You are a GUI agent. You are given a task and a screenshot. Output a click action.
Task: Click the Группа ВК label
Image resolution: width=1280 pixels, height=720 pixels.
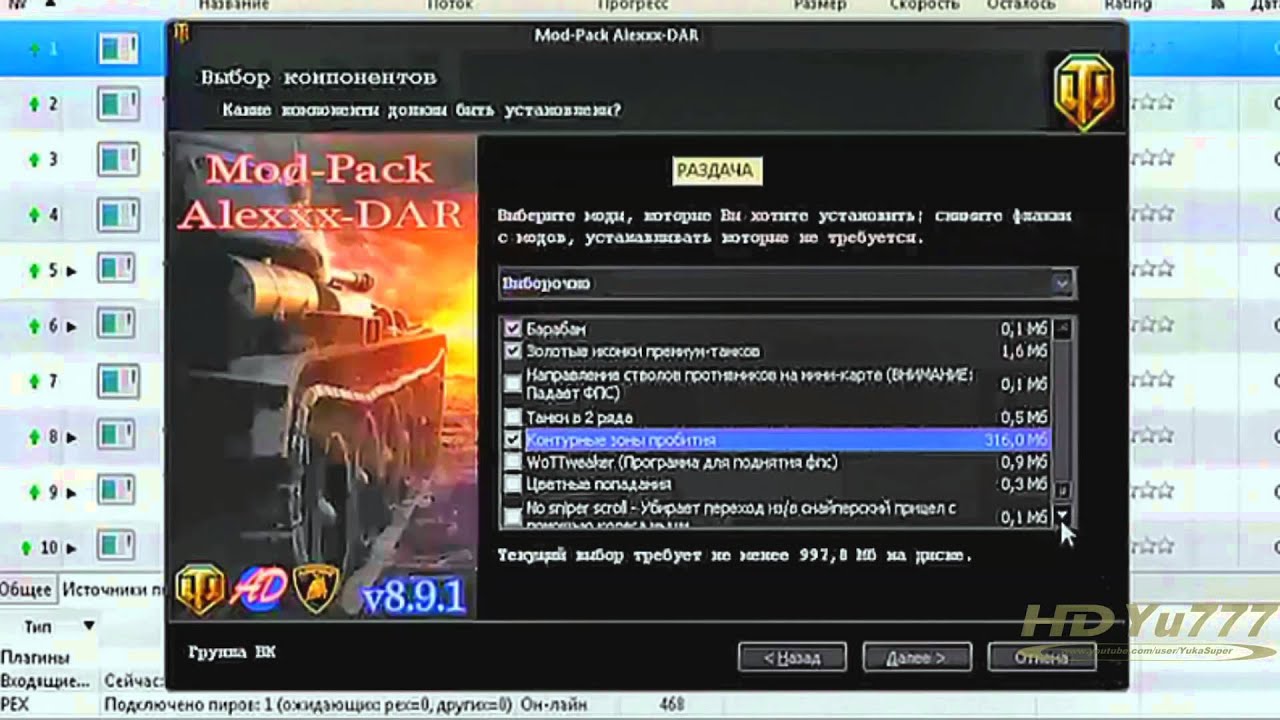tap(231, 652)
